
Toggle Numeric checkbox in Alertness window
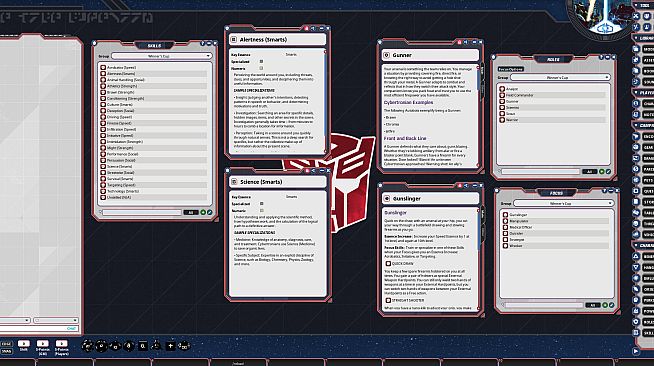click(262, 68)
